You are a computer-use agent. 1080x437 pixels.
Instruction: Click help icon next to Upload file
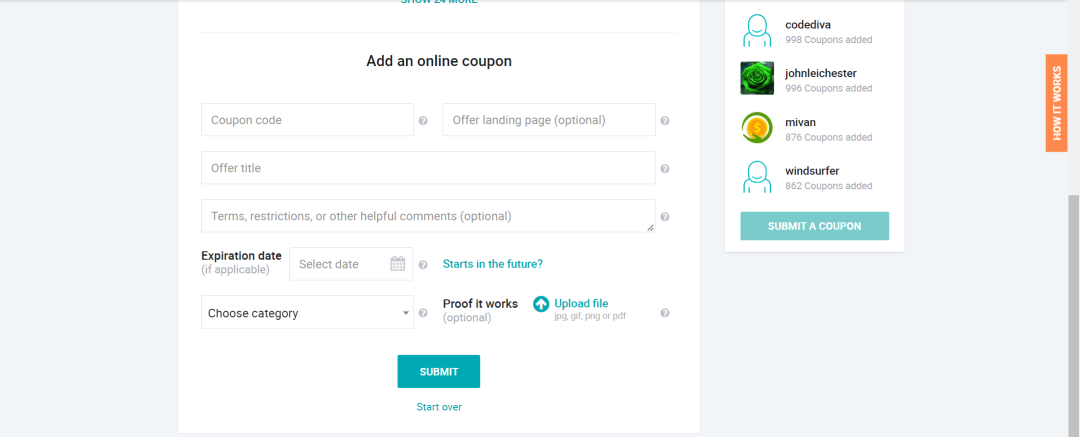[x=665, y=313]
